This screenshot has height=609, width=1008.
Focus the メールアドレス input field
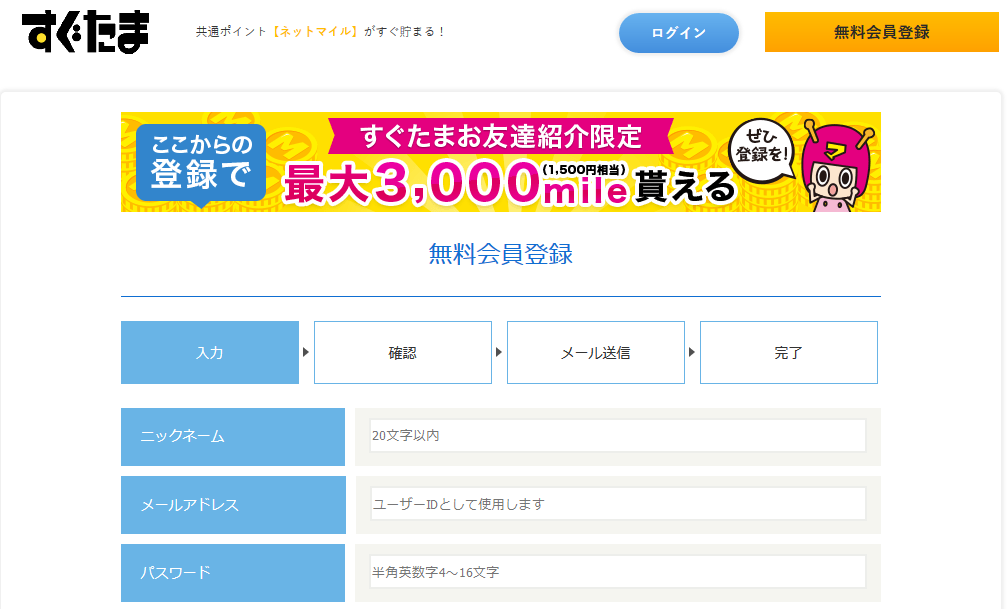[618, 504]
